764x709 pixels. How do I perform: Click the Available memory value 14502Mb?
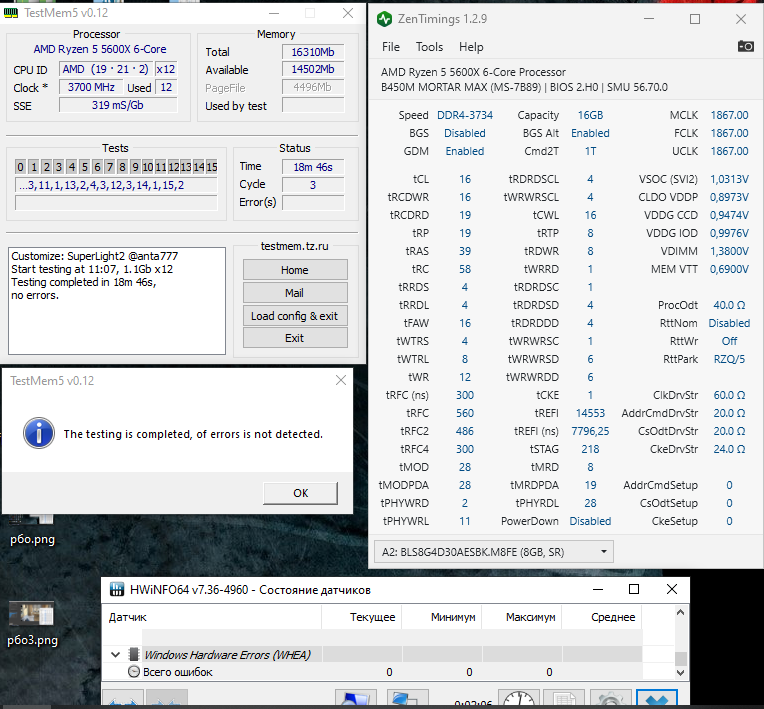click(x=313, y=69)
